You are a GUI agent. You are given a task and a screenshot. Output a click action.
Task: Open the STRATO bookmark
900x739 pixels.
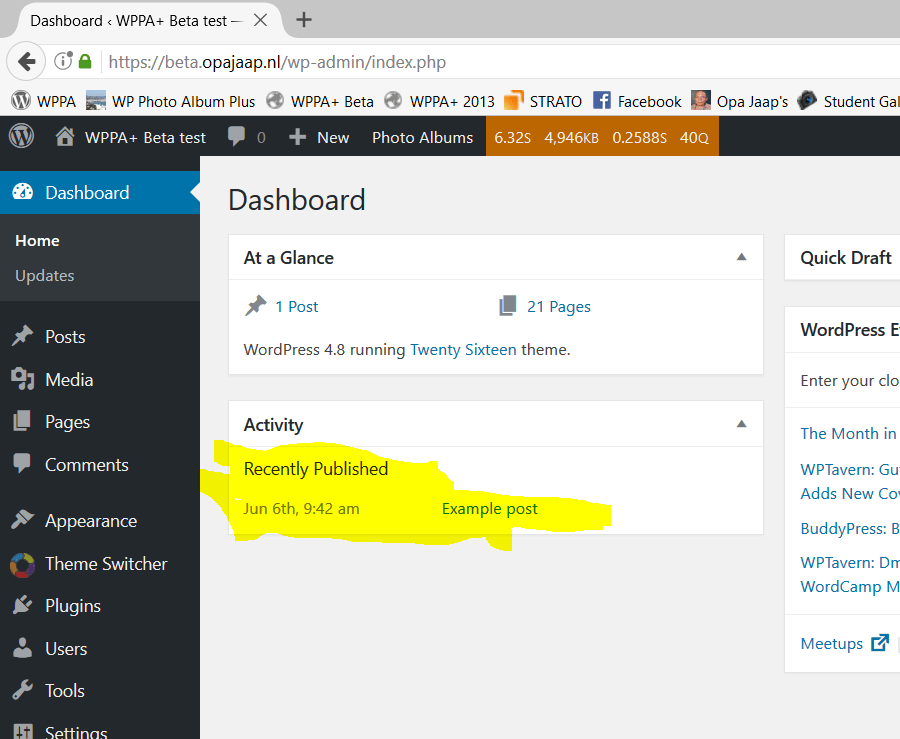tap(542, 101)
